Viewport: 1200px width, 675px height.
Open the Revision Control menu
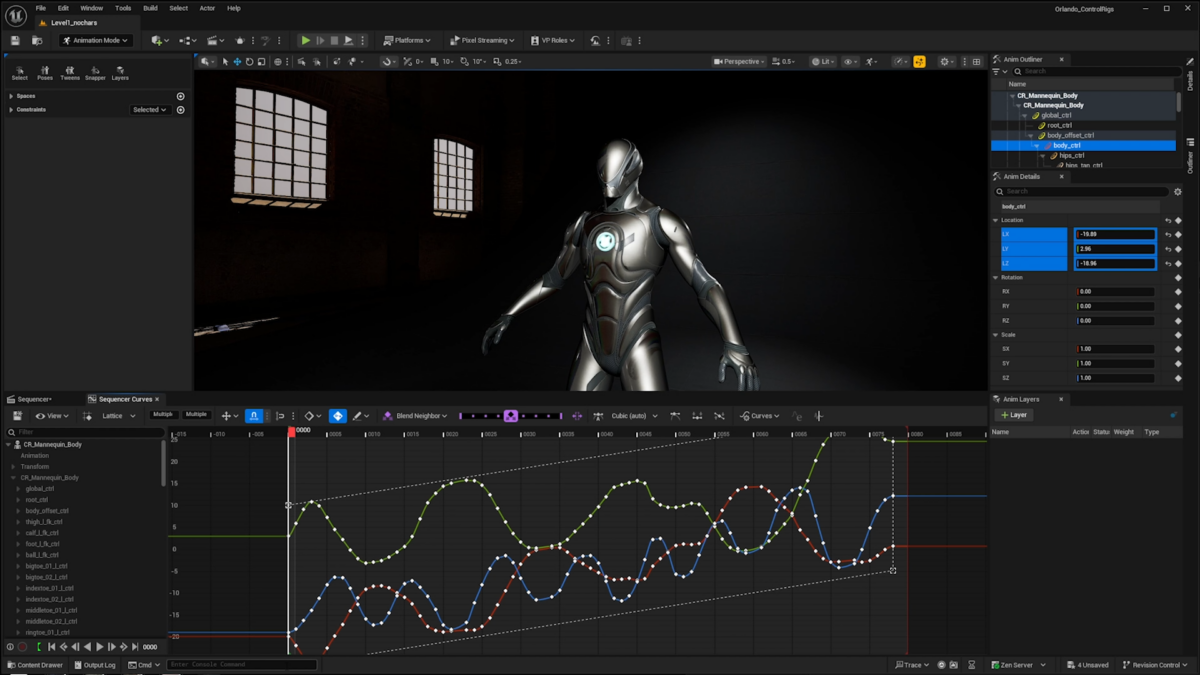click(1155, 665)
